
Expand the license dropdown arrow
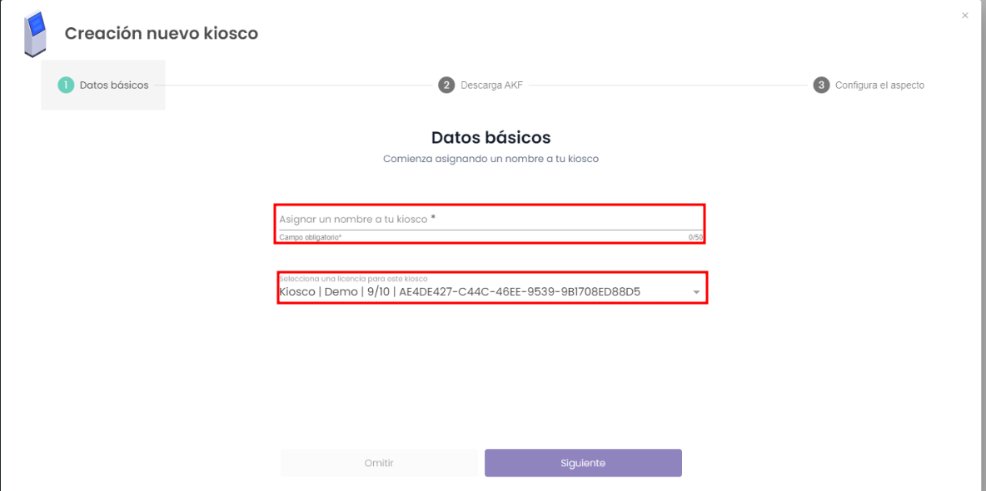[x=696, y=292]
